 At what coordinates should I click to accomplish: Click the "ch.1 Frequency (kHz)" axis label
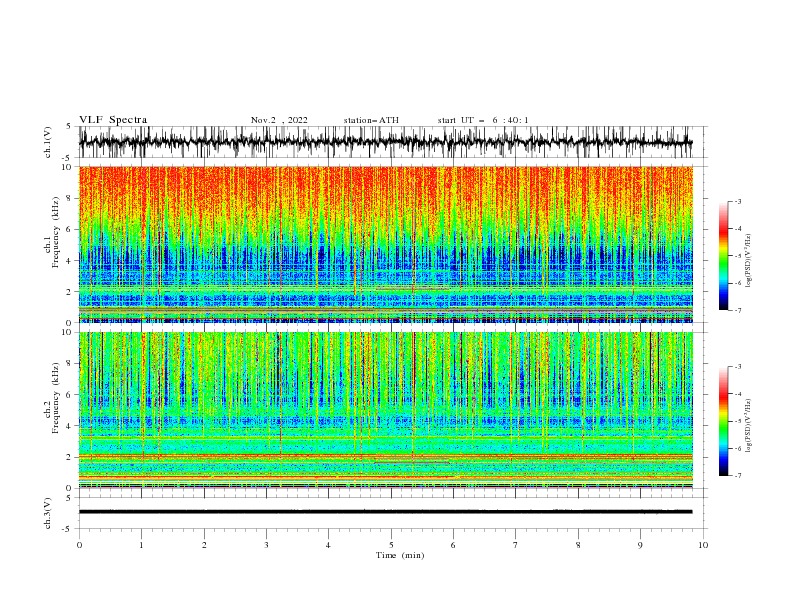point(53,232)
